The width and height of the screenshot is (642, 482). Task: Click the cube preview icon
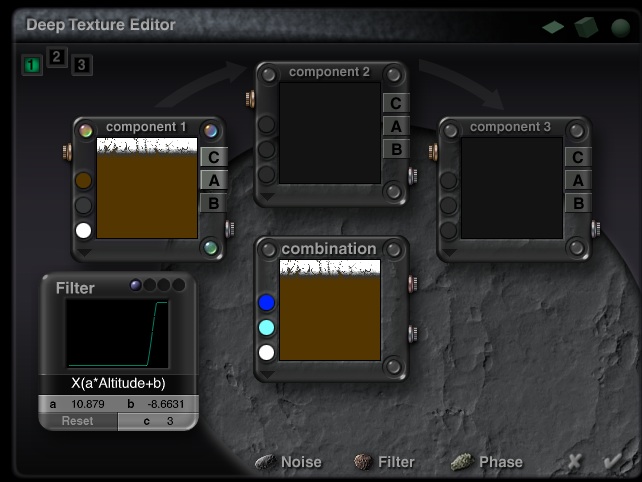pos(586,27)
